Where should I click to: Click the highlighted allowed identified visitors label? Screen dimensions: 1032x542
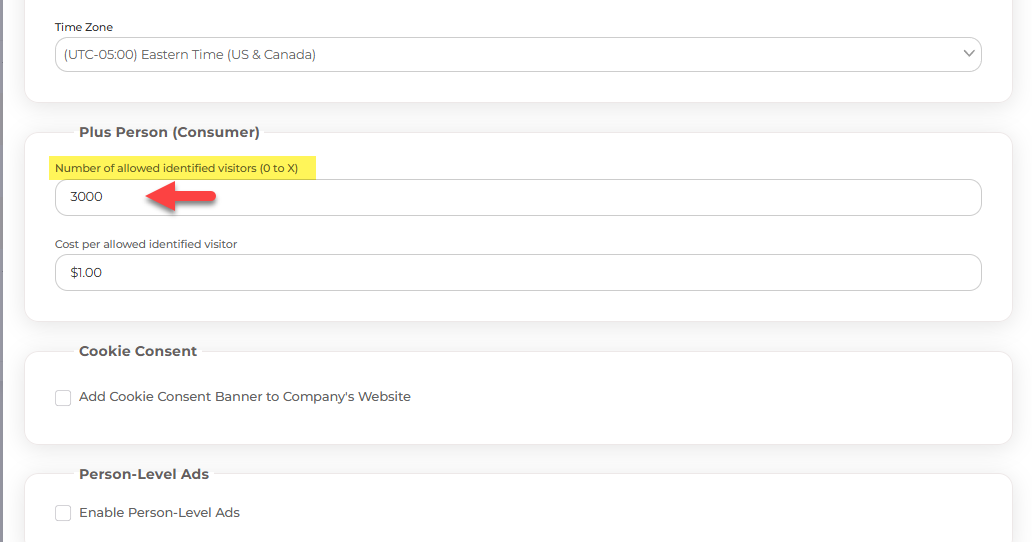[x=176, y=168]
